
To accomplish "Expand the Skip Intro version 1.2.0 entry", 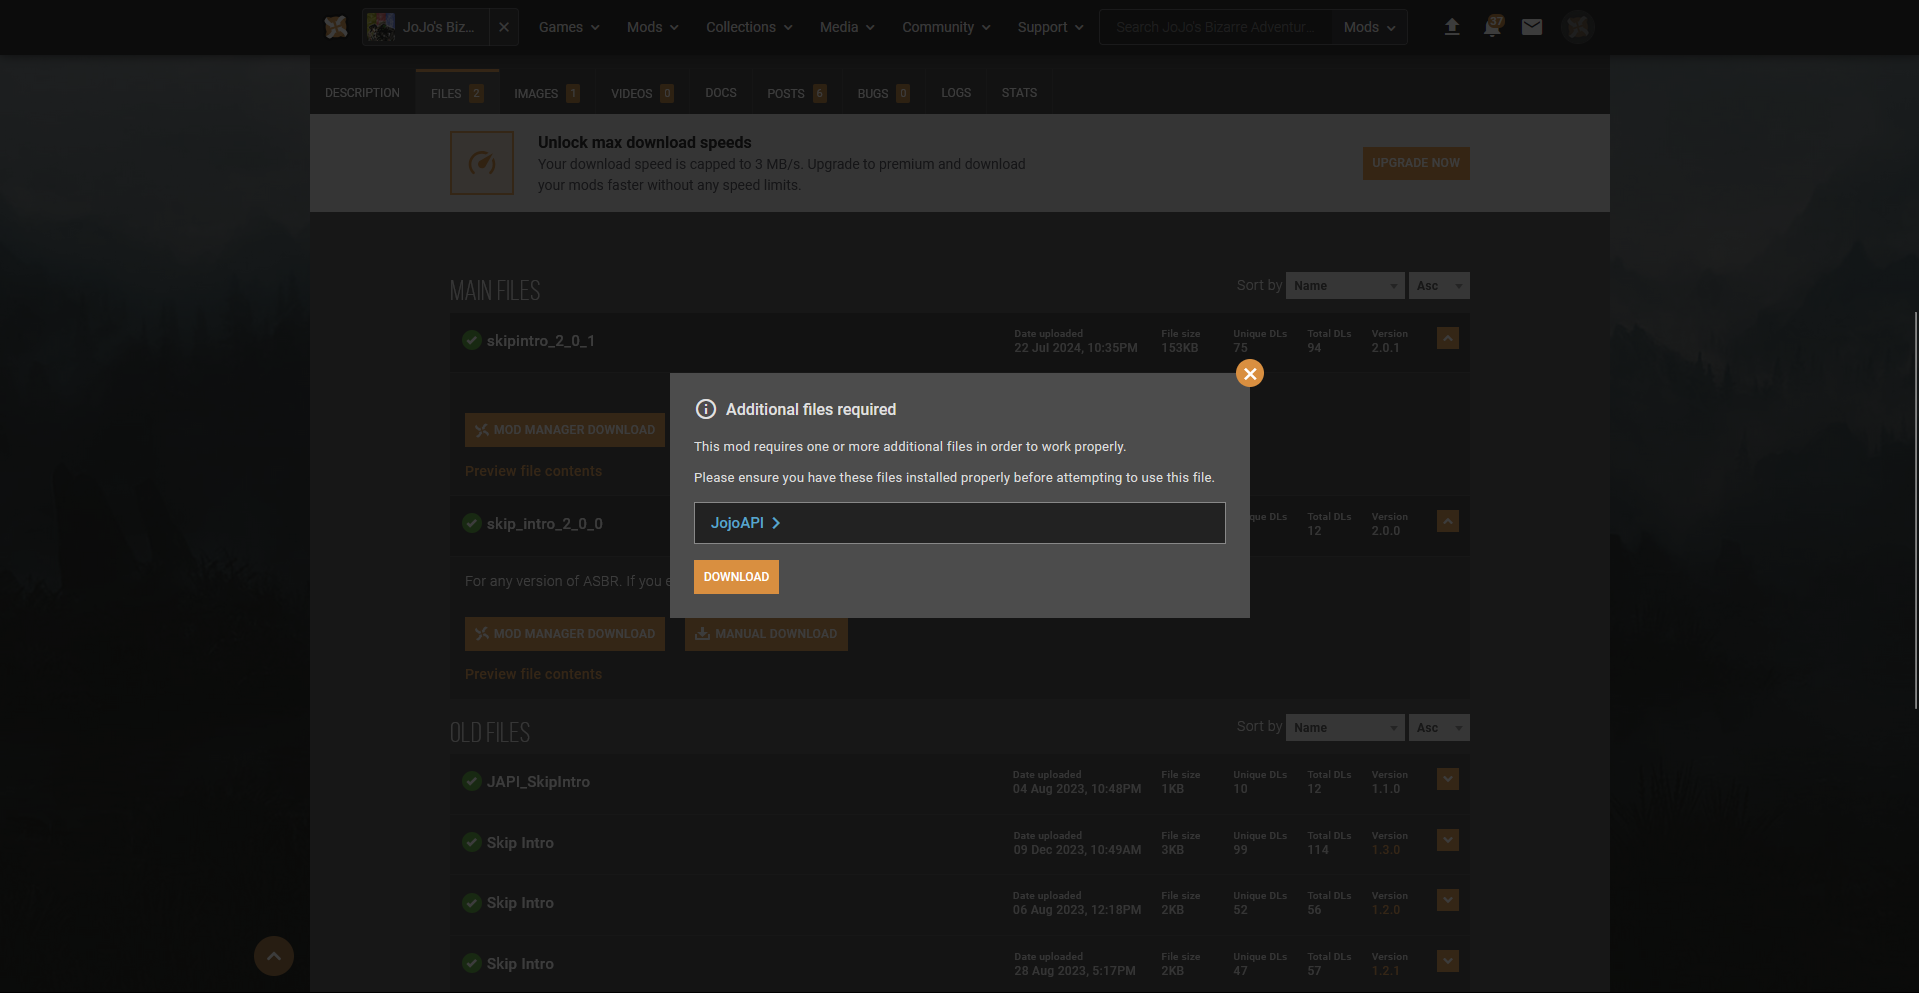I will 1447,900.
